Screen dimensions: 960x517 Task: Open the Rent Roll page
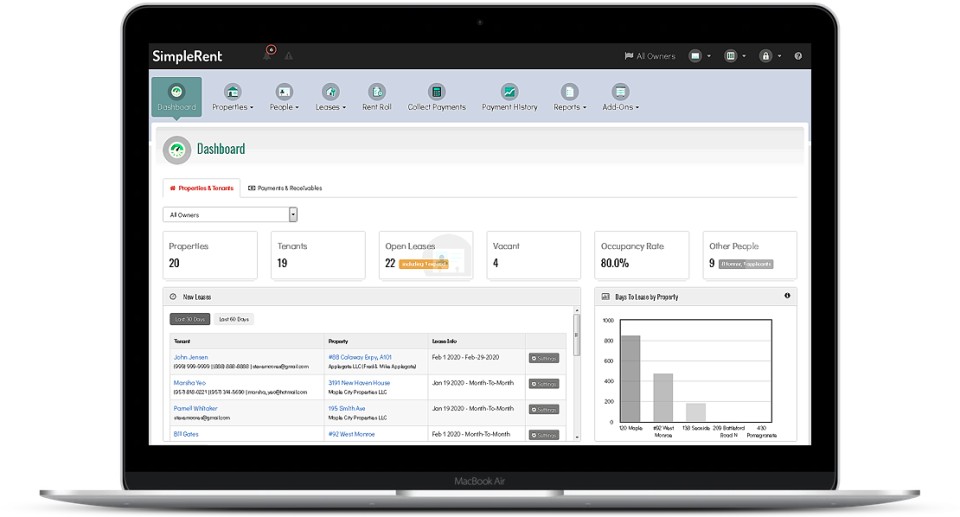point(377,97)
